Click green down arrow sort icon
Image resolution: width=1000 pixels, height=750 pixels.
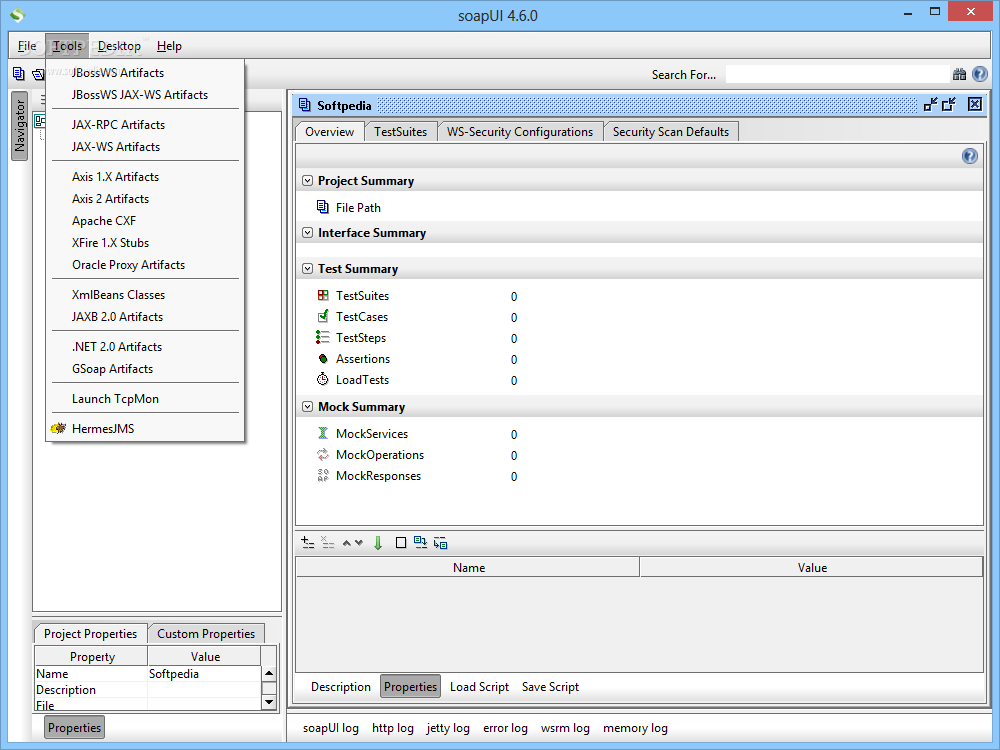(x=378, y=543)
